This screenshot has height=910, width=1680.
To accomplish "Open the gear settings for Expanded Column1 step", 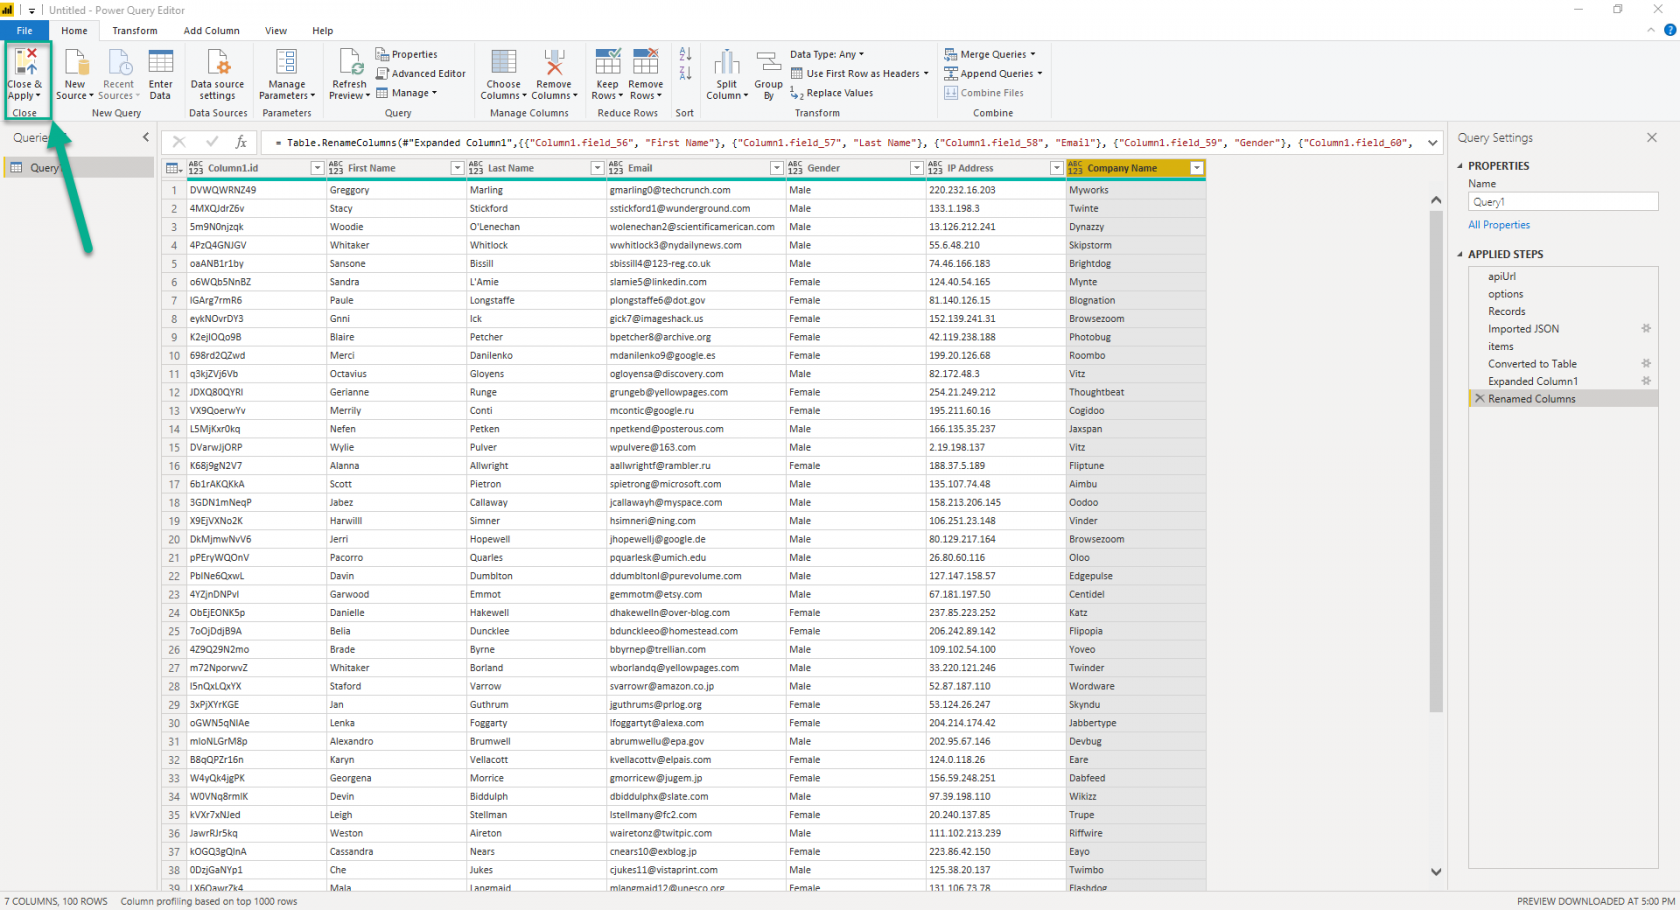I will [x=1646, y=381].
